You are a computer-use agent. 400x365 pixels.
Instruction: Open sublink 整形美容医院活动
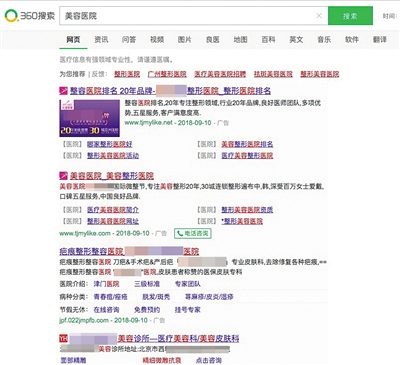(113, 156)
